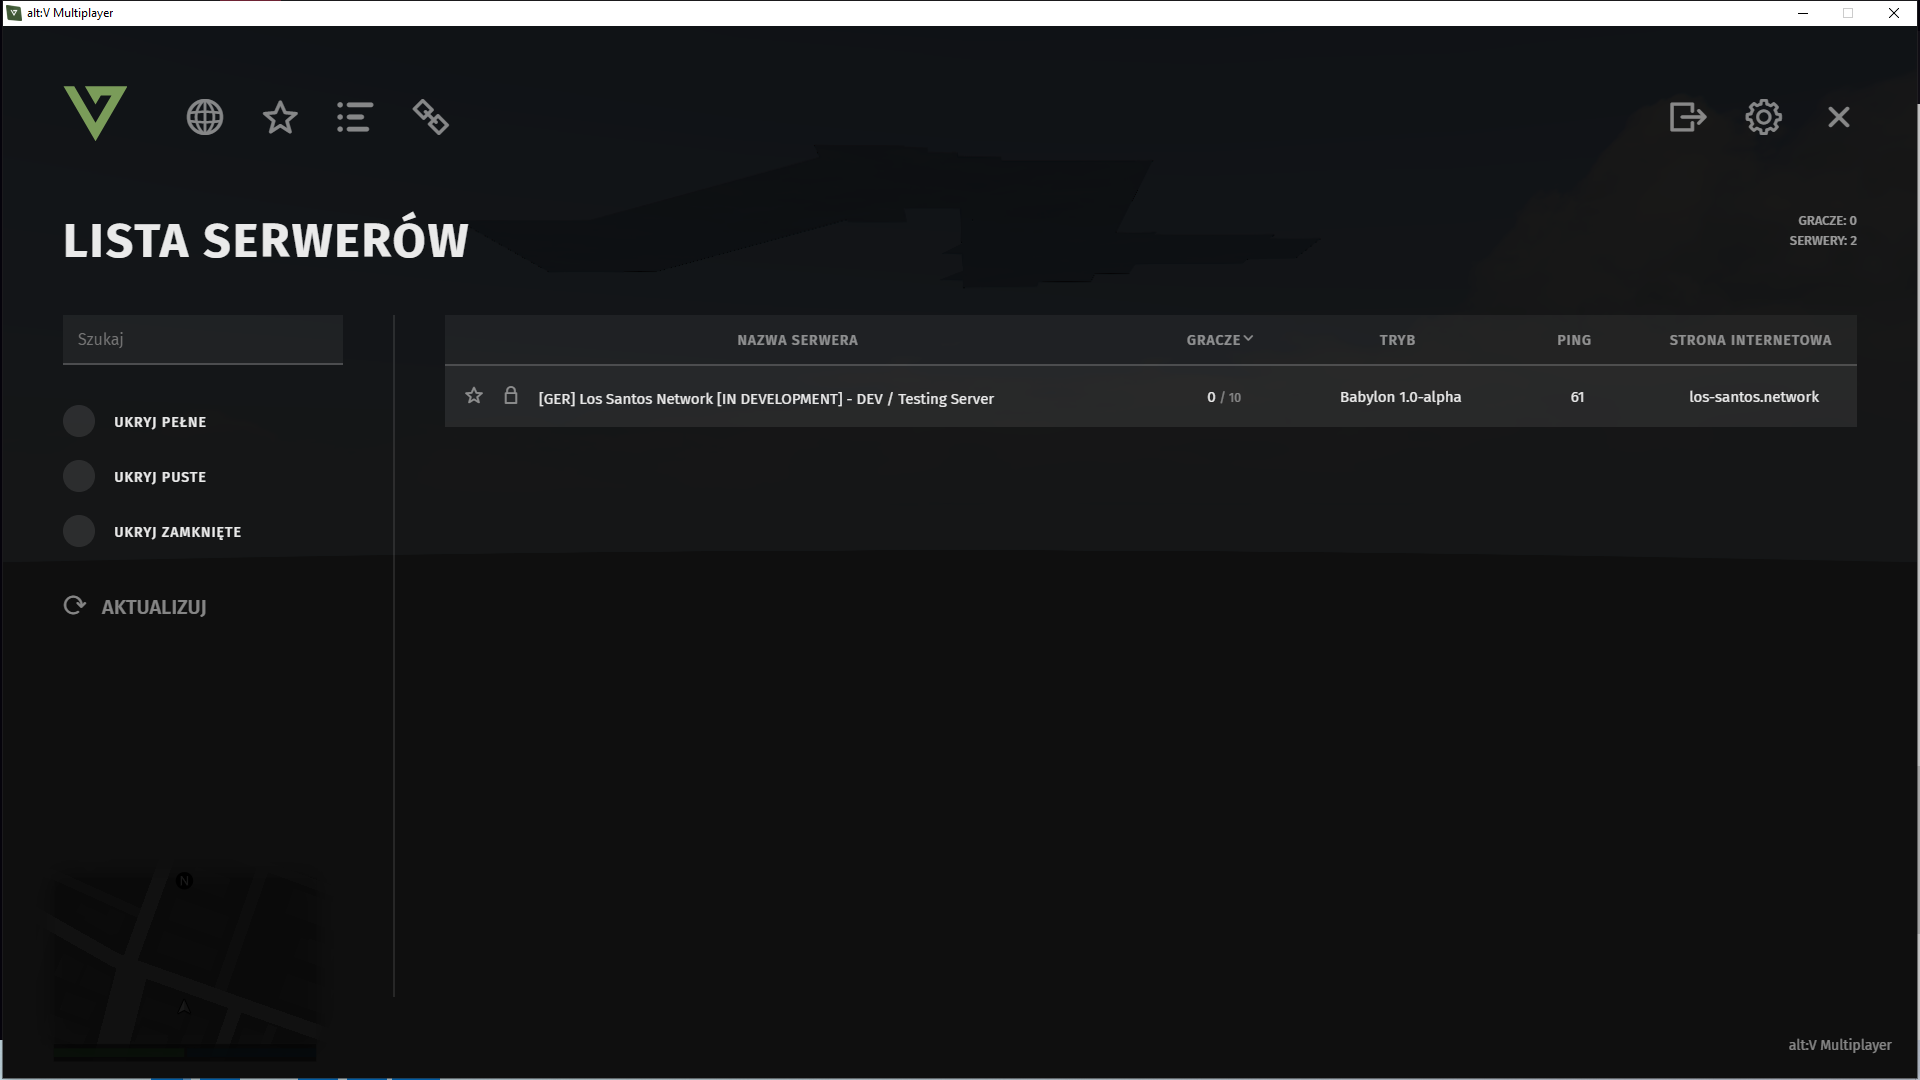
Task: Click the Strona Internetowa column header
Action: click(1750, 340)
